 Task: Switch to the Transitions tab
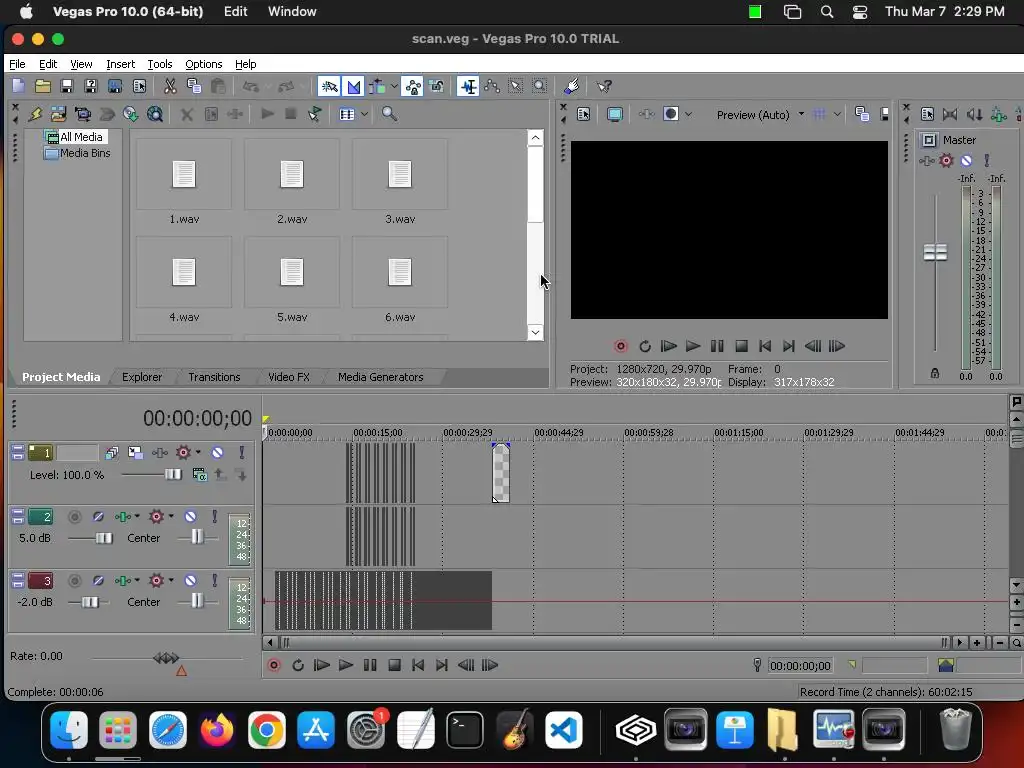pos(214,377)
